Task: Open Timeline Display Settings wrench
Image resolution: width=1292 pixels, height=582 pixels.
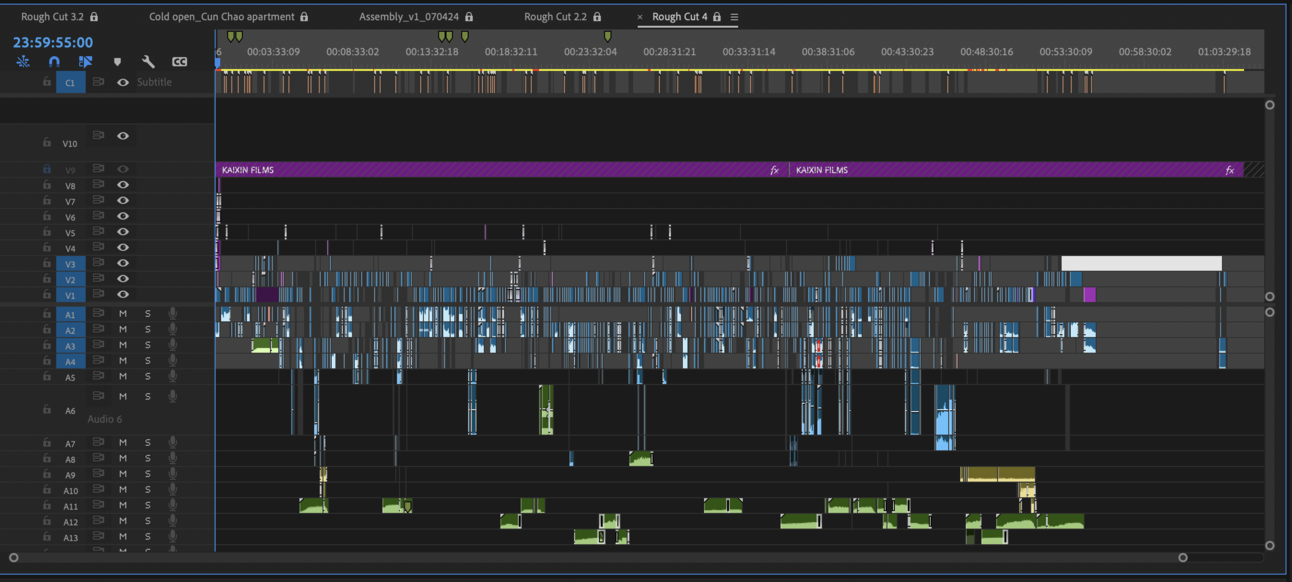Action: click(148, 62)
